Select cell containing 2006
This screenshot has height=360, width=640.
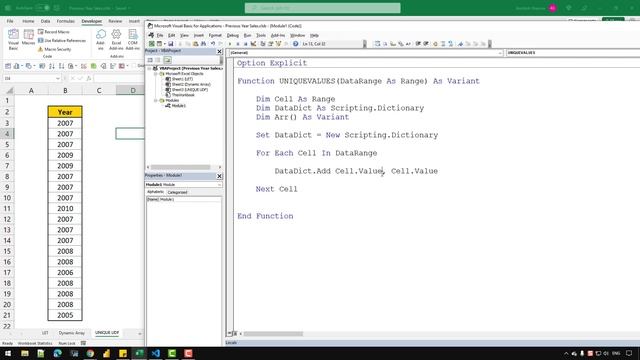pos(65,273)
